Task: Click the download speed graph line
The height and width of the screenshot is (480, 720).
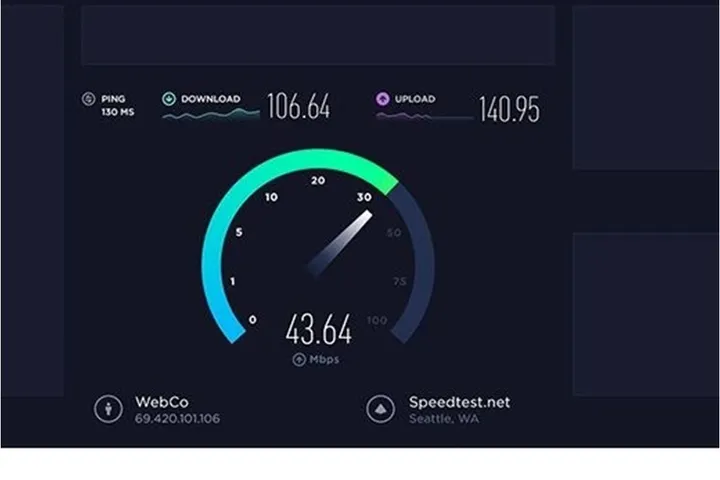Action: point(211,114)
